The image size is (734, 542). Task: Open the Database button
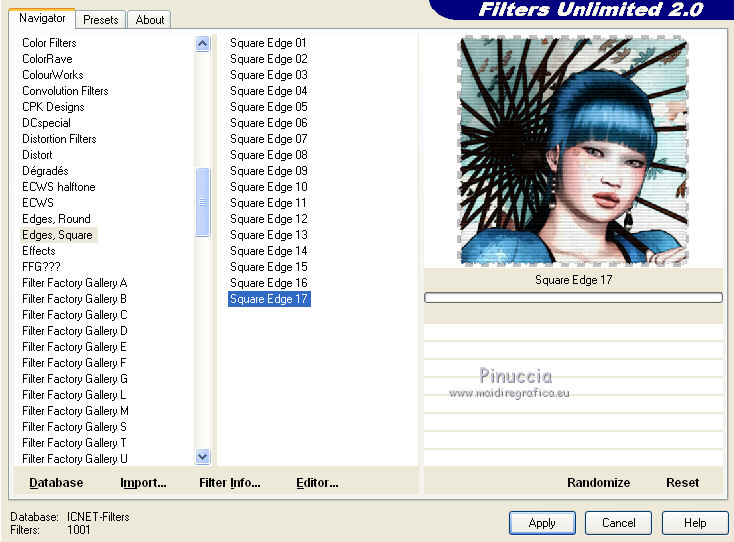(x=56, y=483)
